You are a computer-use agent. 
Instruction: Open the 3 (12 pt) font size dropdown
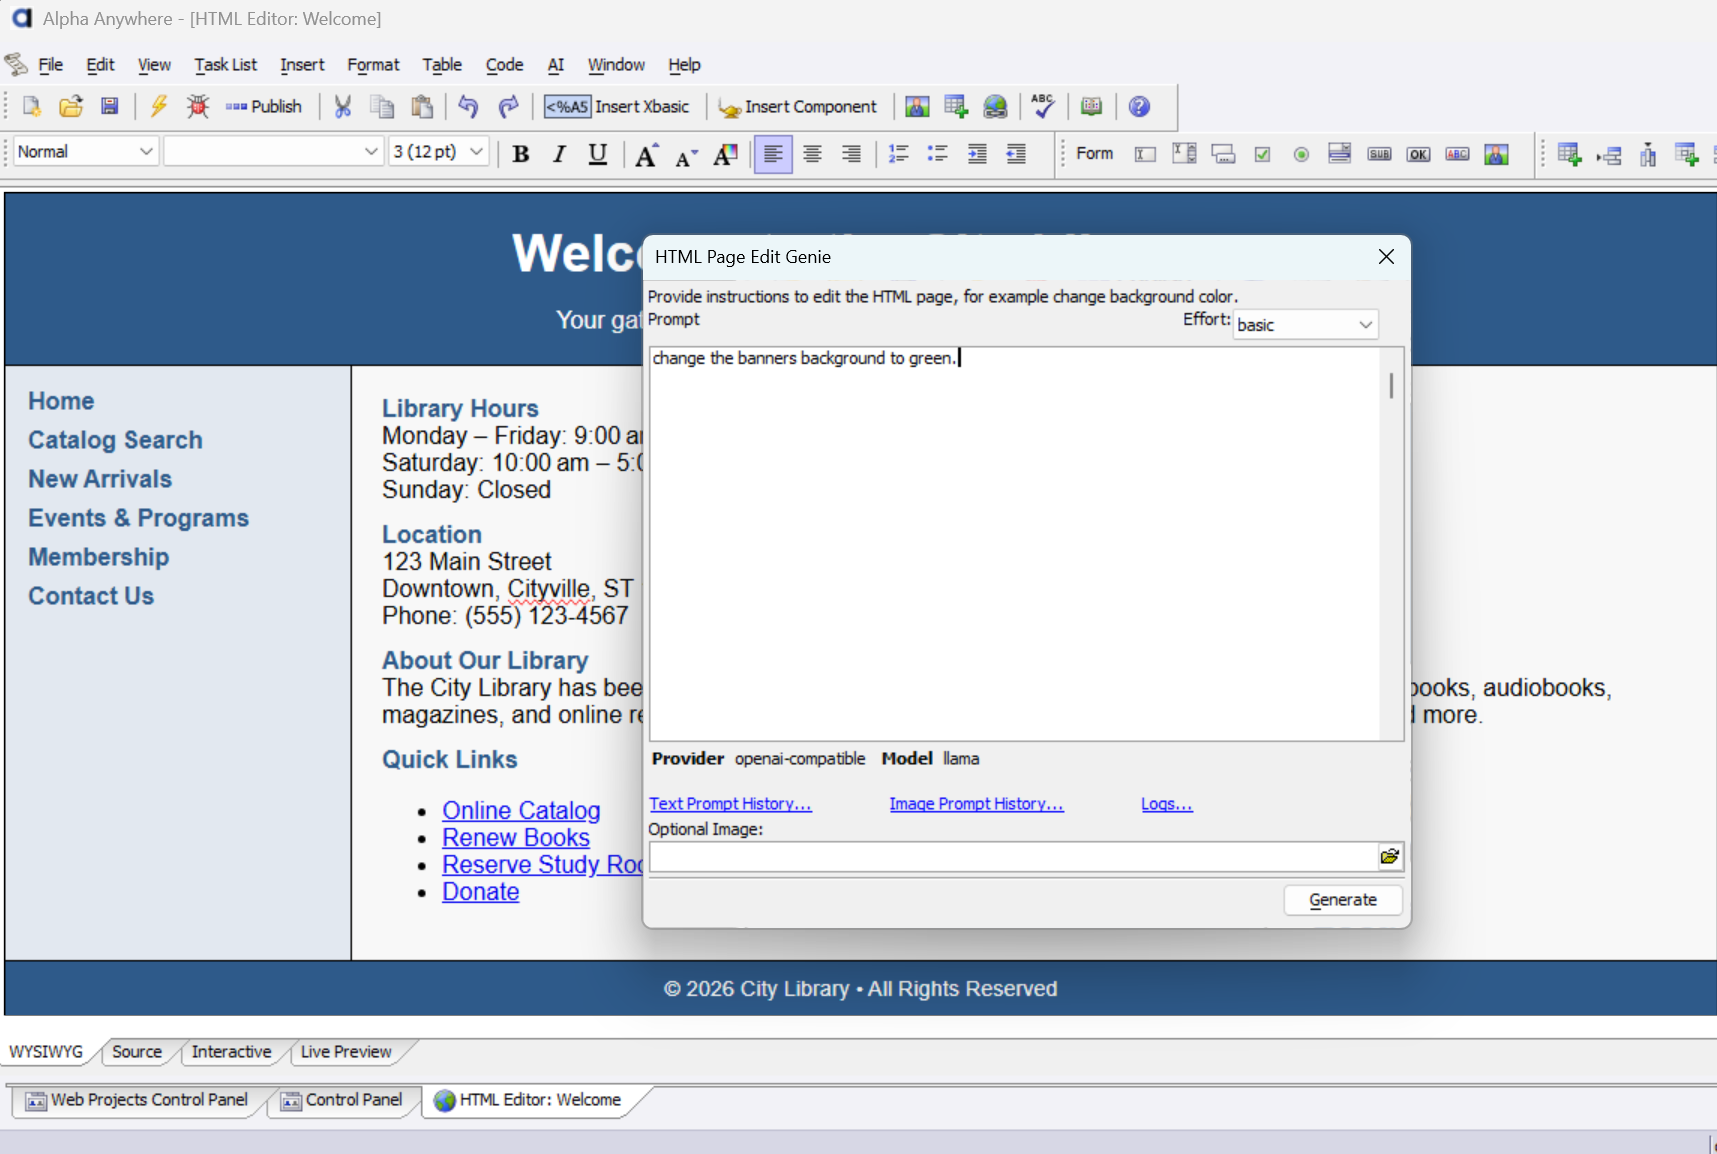click(439, 152)
